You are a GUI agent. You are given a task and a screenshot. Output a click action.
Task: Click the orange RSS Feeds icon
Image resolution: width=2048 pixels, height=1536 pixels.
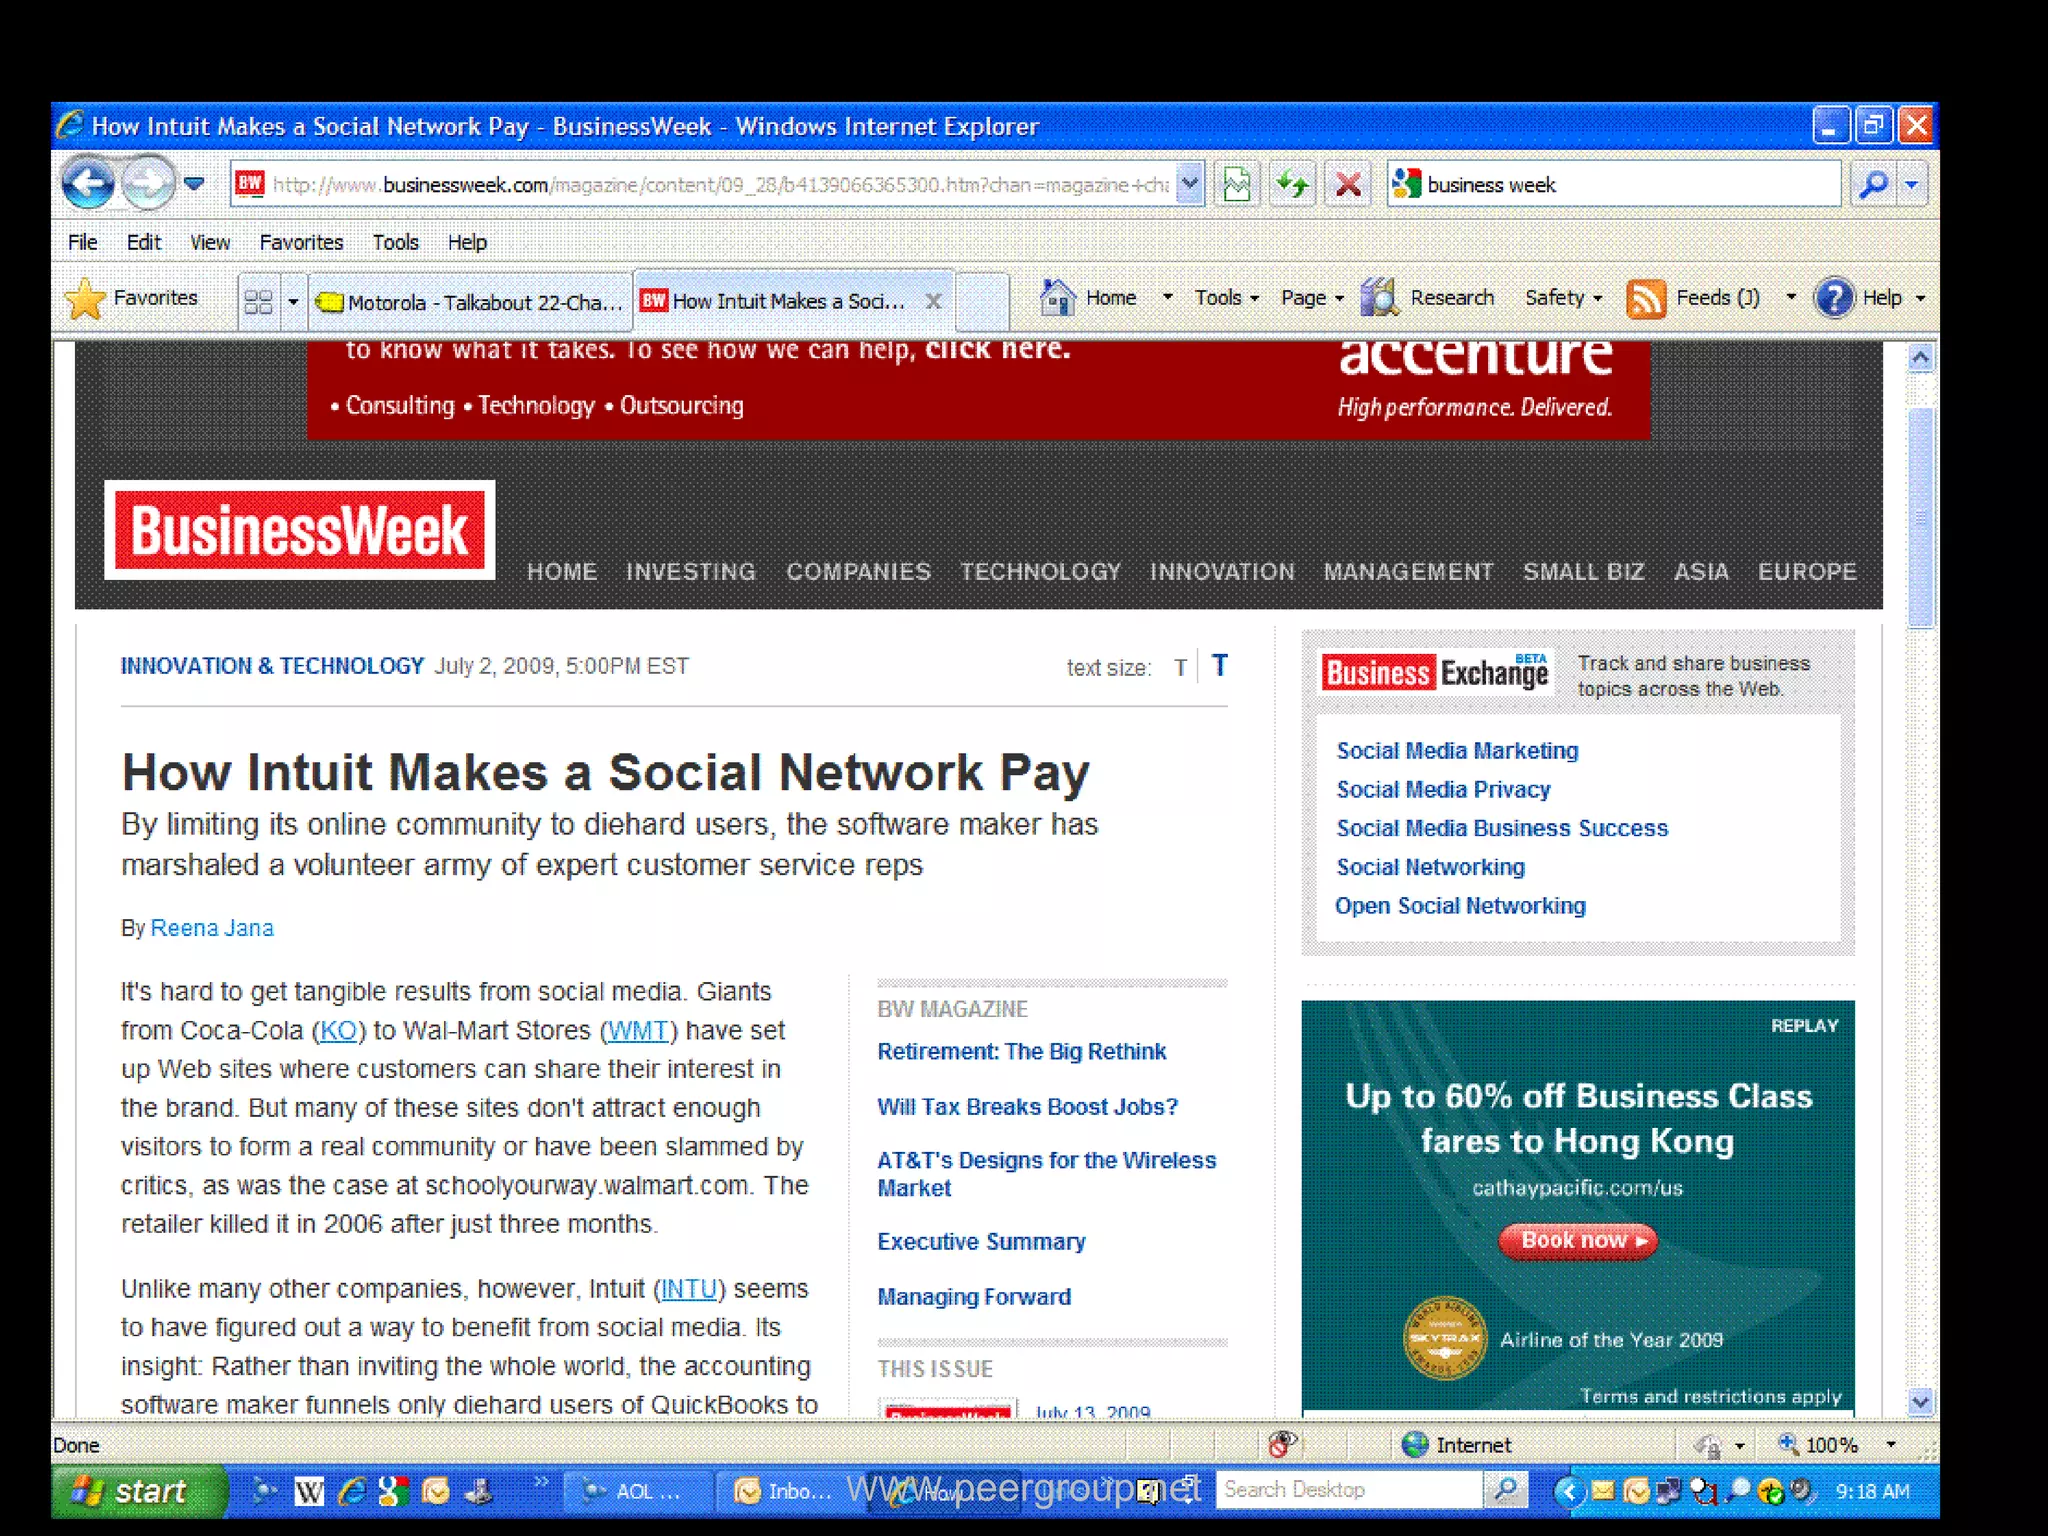[1645, 299]
